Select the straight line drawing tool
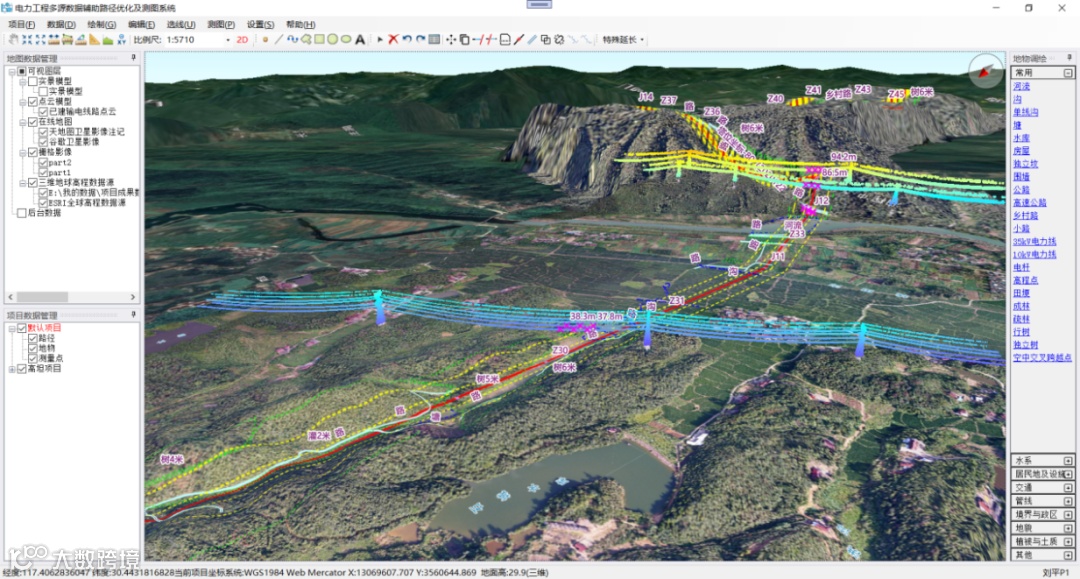Screen dimensions: 1080x579 coord(279,40)
